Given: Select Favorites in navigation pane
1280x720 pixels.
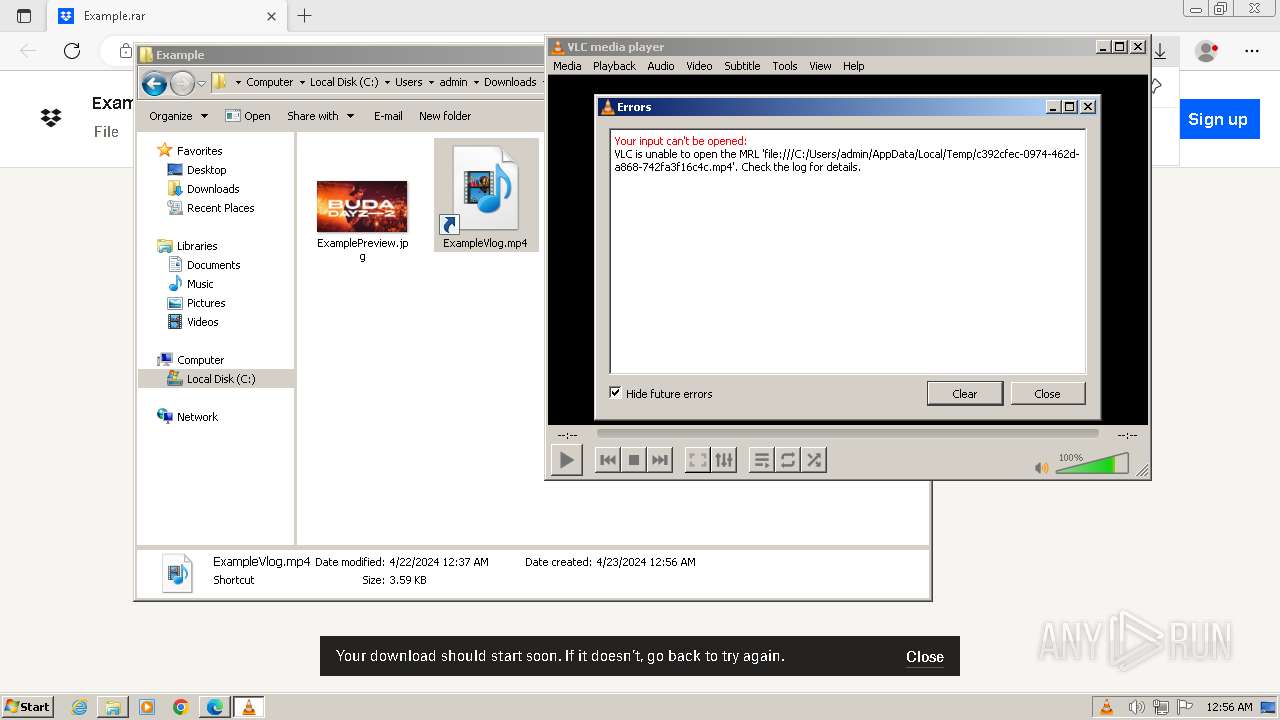Looking at the screenshot, I should point(190,151).
